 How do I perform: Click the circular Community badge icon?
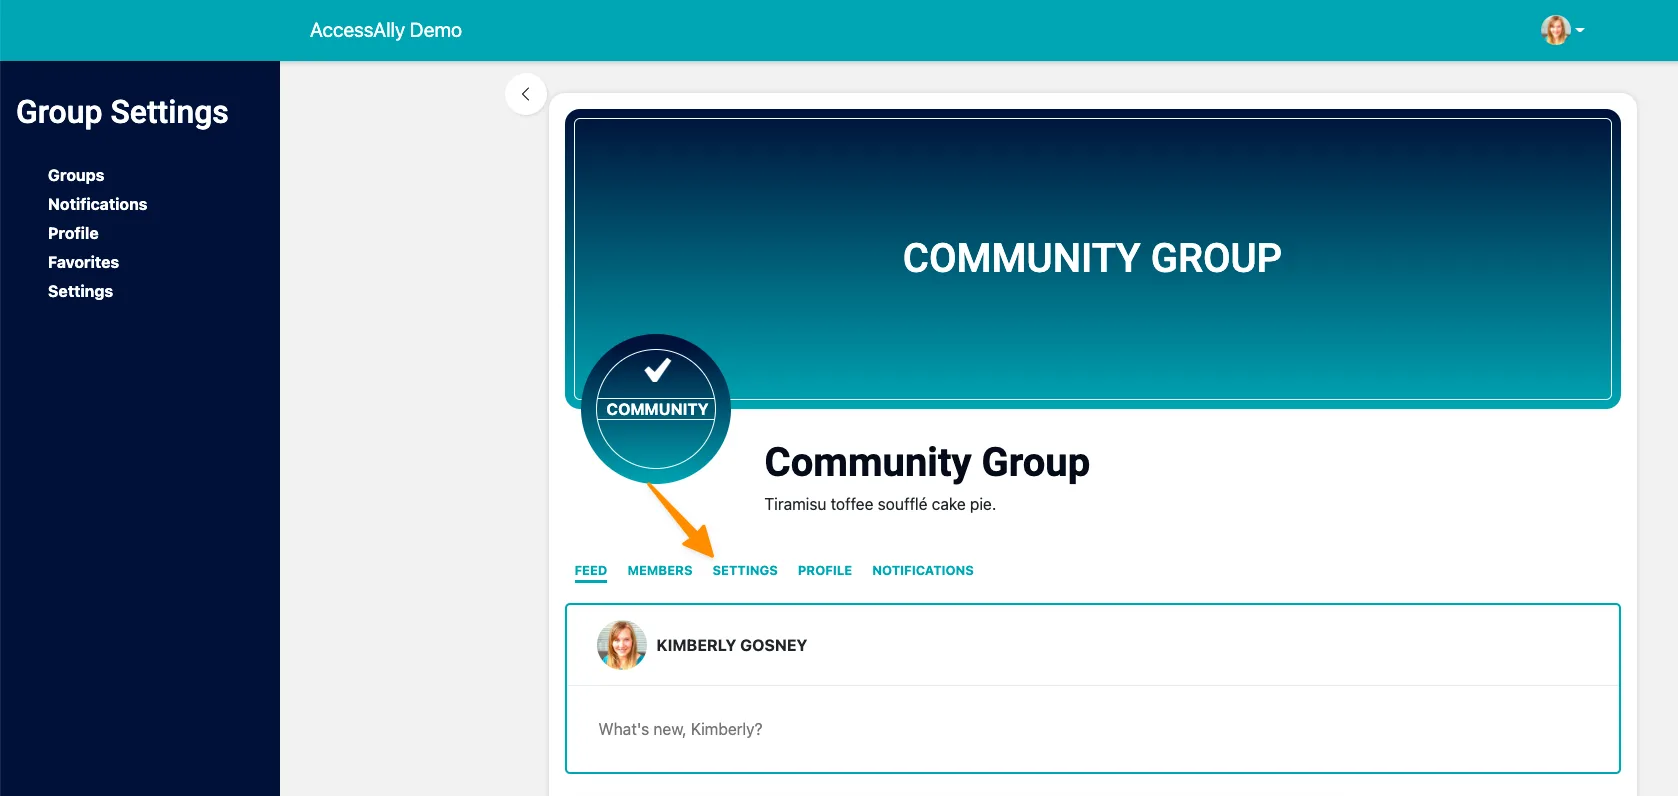[656, 409]
